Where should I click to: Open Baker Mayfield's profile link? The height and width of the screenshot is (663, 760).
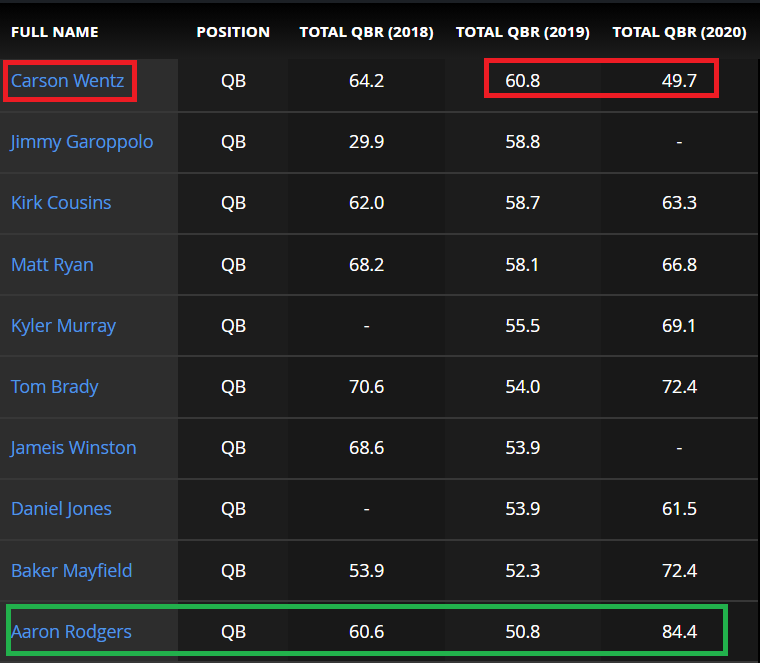71,571
